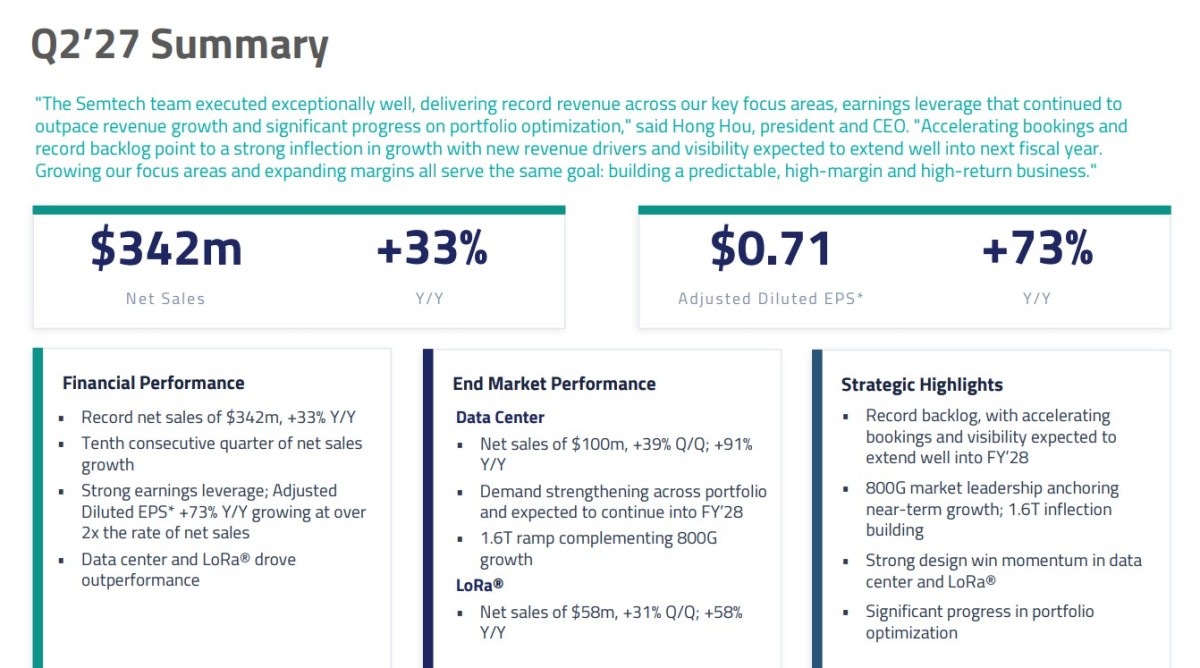
Task: Click the Q2'27 Summary title
Action: click(179, 45)
